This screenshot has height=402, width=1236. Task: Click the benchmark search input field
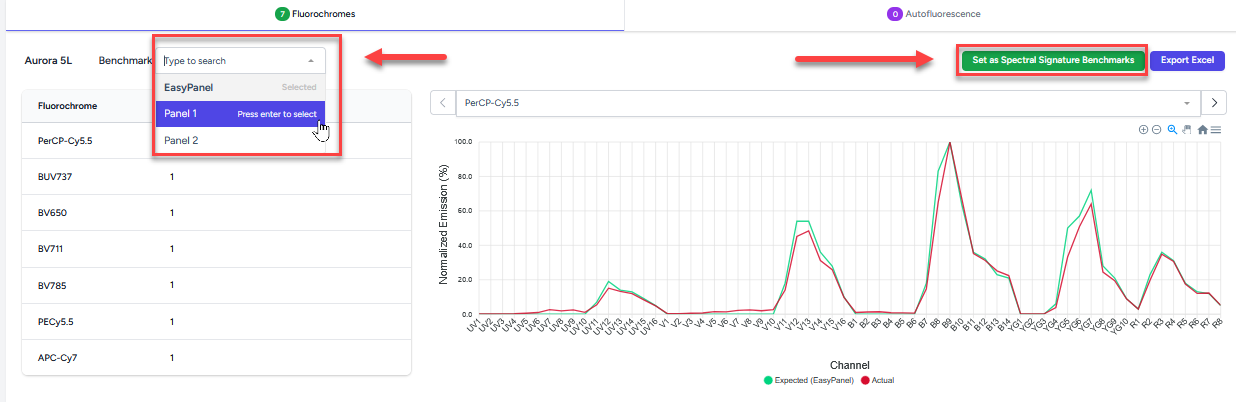click(x=232, y=61)
